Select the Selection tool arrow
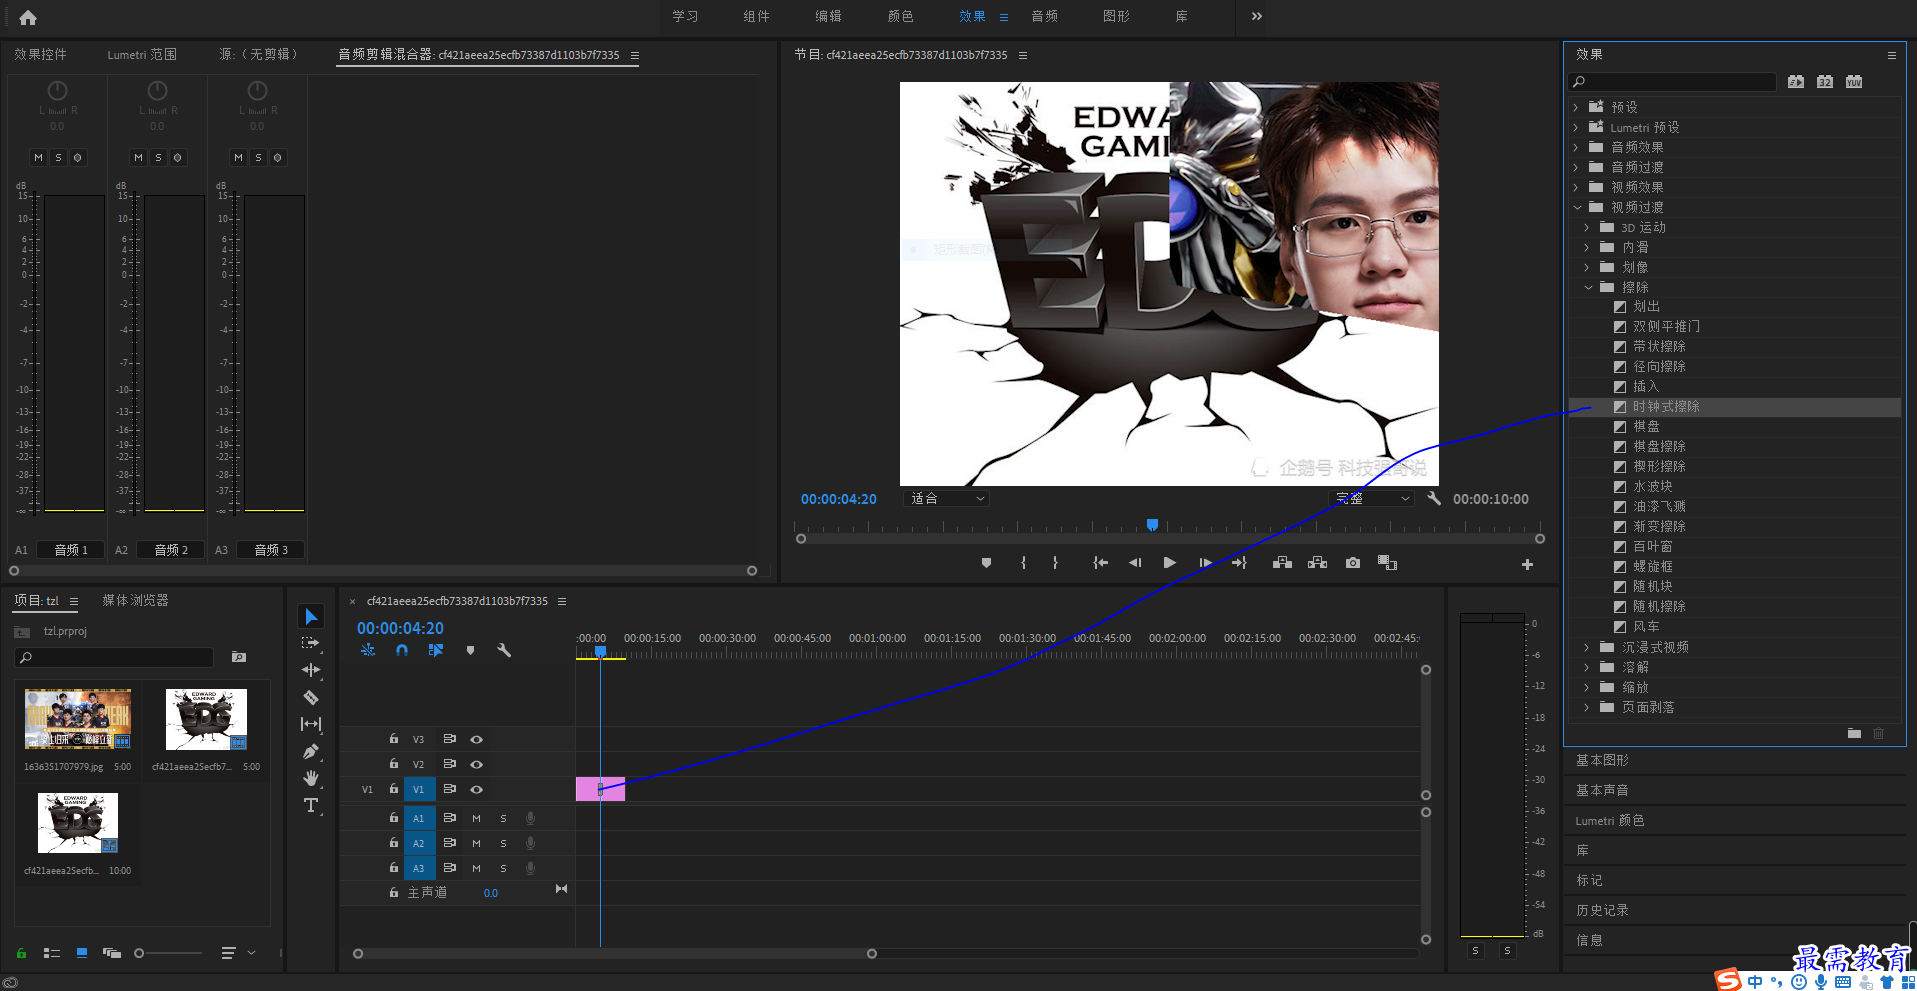 coord(311,616)
